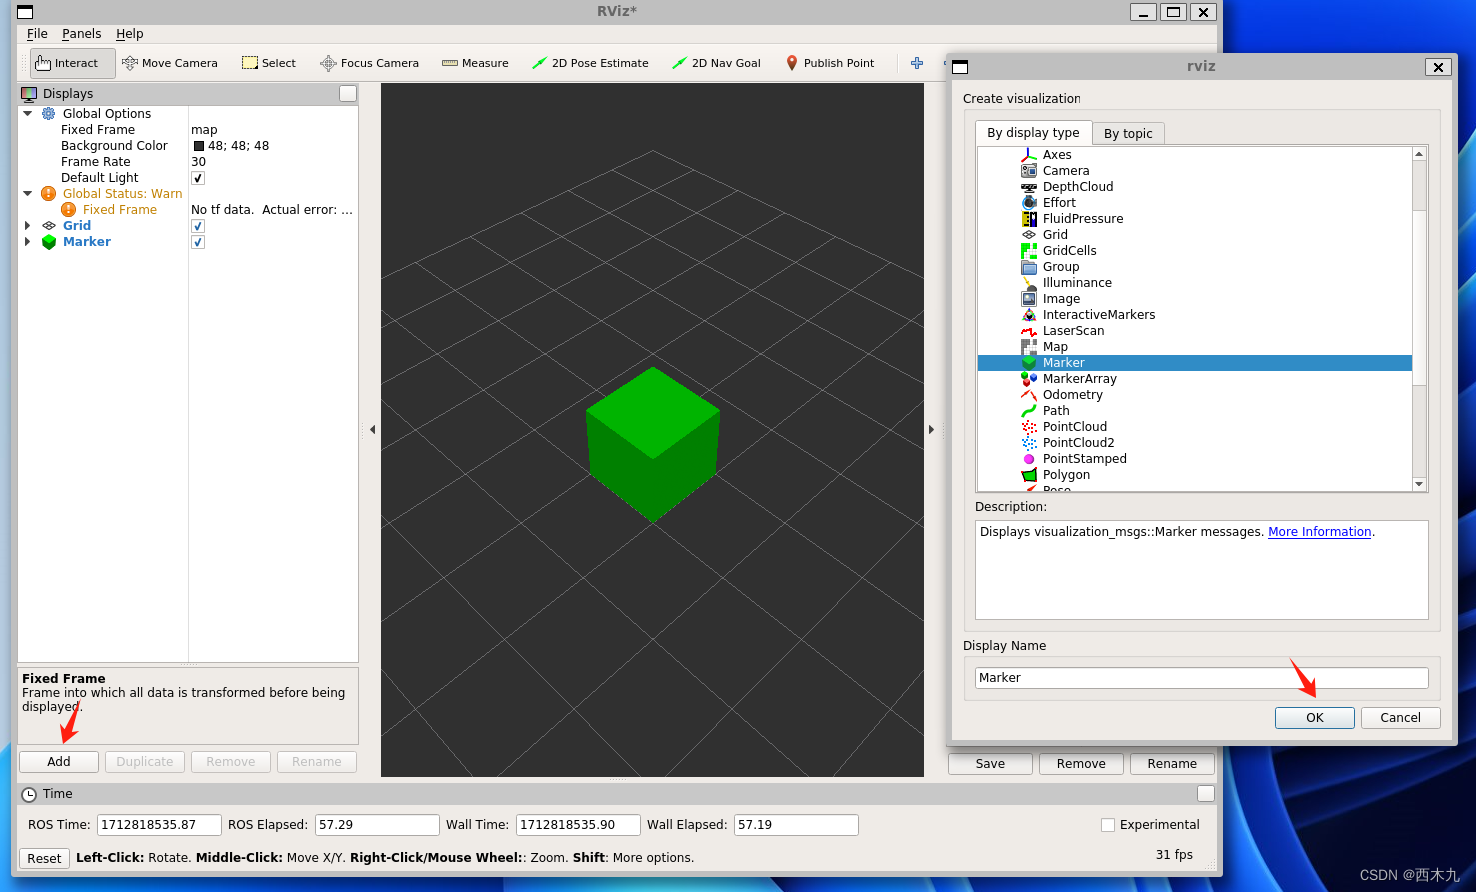Image resolution: width=1476 pixels, height=892 pixels.
Task: Click the blue plus add-tool icon
Action: (917, 63)
